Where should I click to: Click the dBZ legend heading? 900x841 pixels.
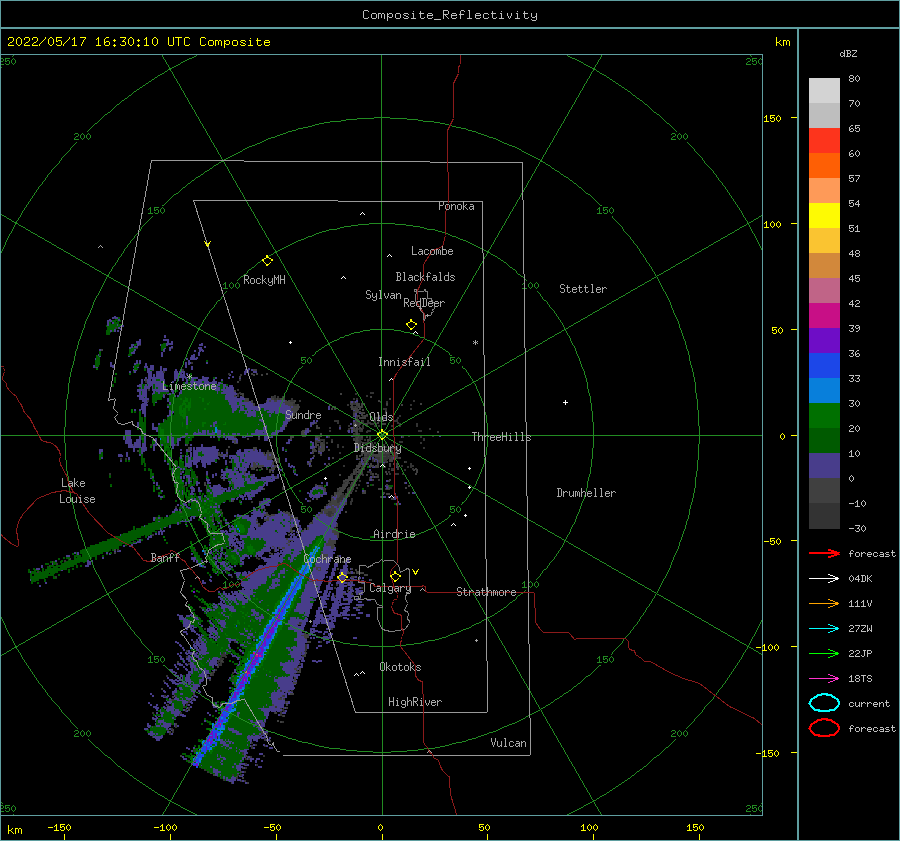click(x=848, y=53)
